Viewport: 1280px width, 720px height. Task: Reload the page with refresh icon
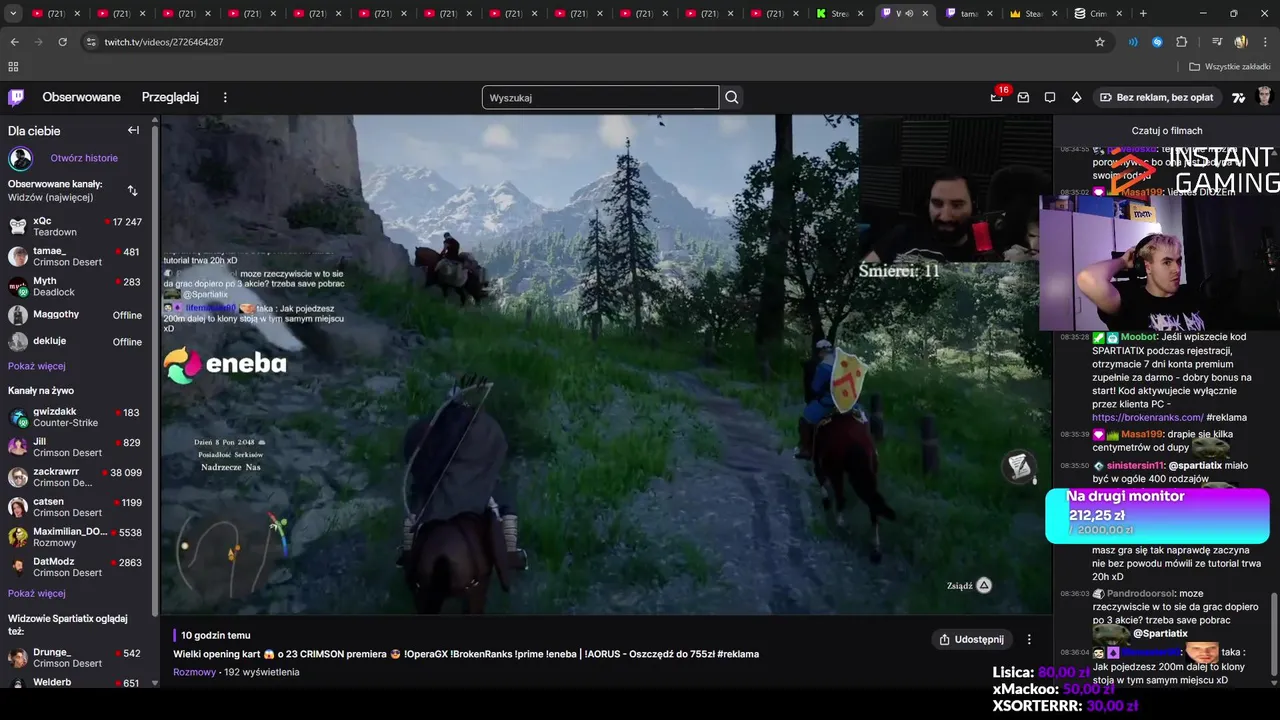[62, 42]
